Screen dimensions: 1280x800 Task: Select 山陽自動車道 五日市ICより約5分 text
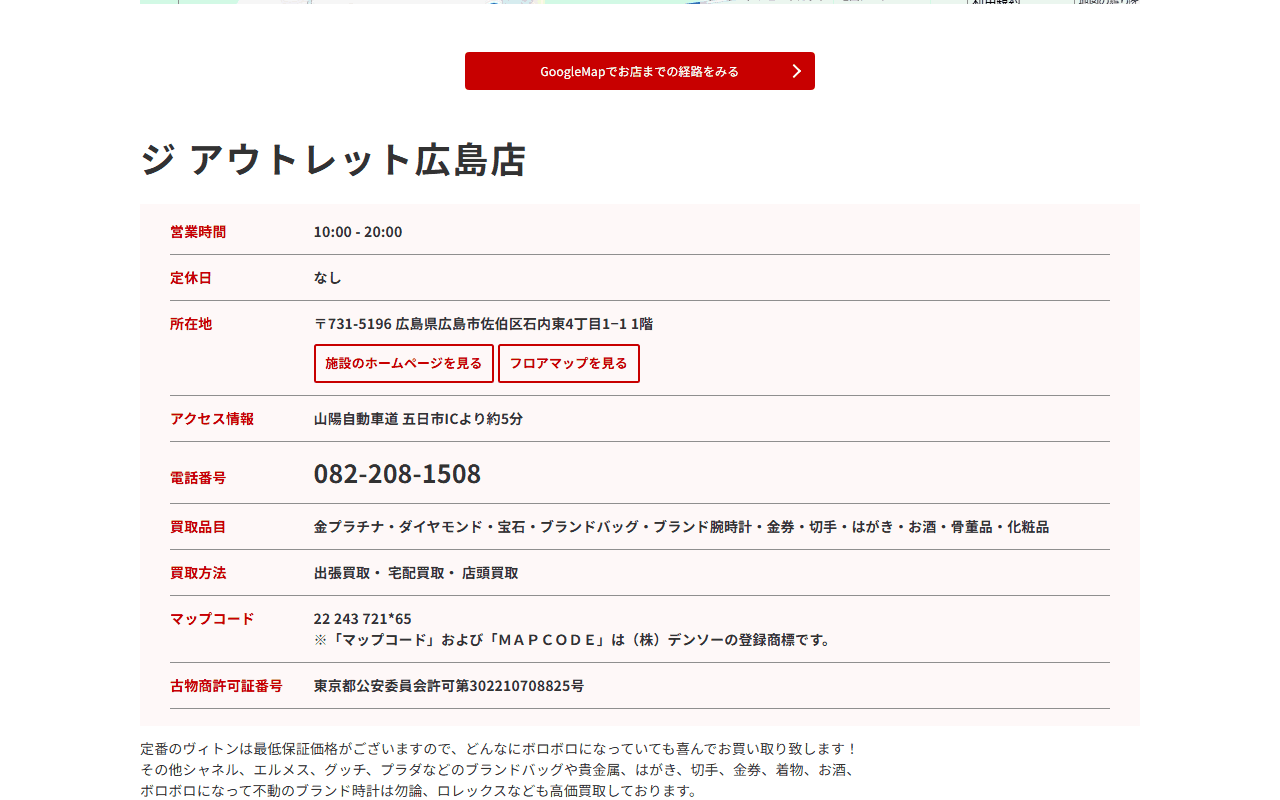pos(418,419)
